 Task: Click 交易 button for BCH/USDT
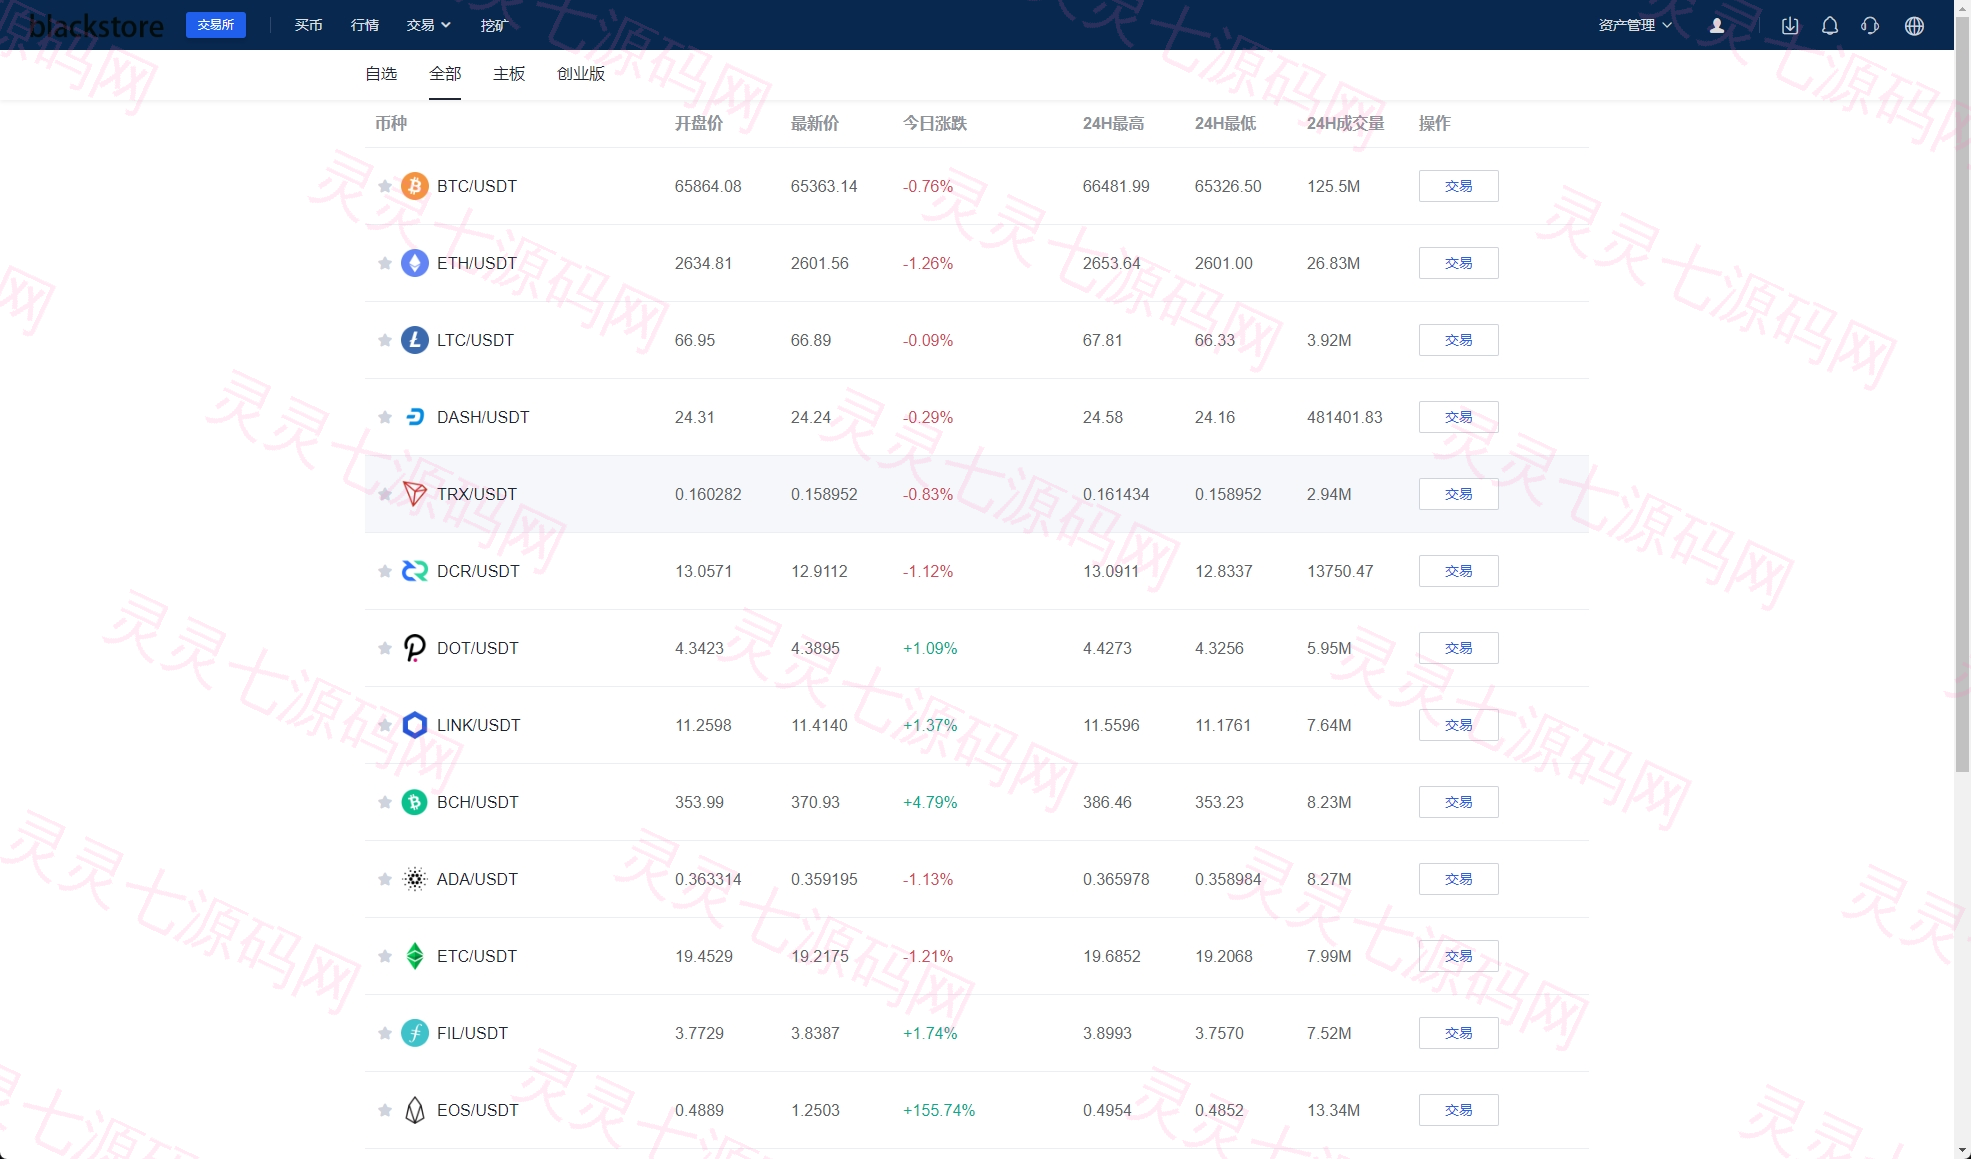1459,802
